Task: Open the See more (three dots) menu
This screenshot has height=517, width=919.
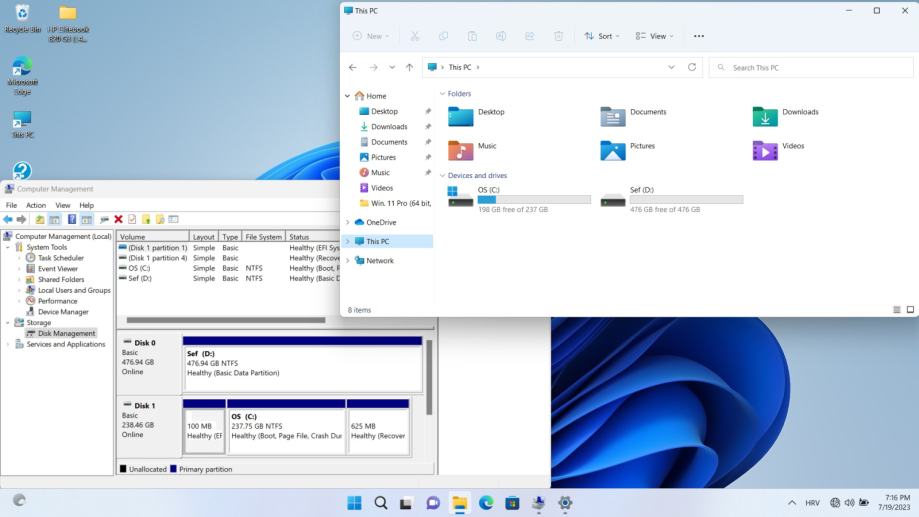Action: (x=698, y=36)
